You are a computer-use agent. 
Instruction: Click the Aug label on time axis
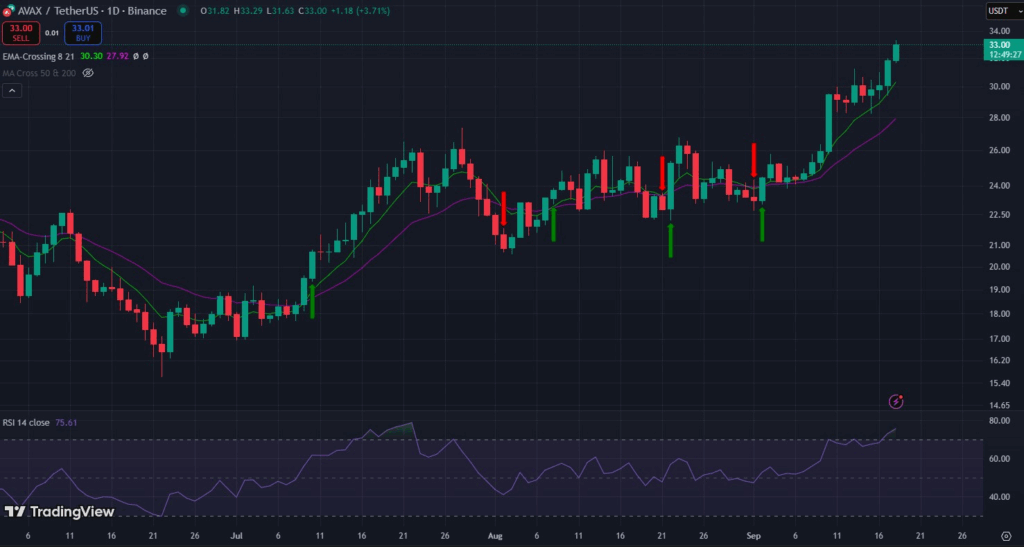(495, 536)
